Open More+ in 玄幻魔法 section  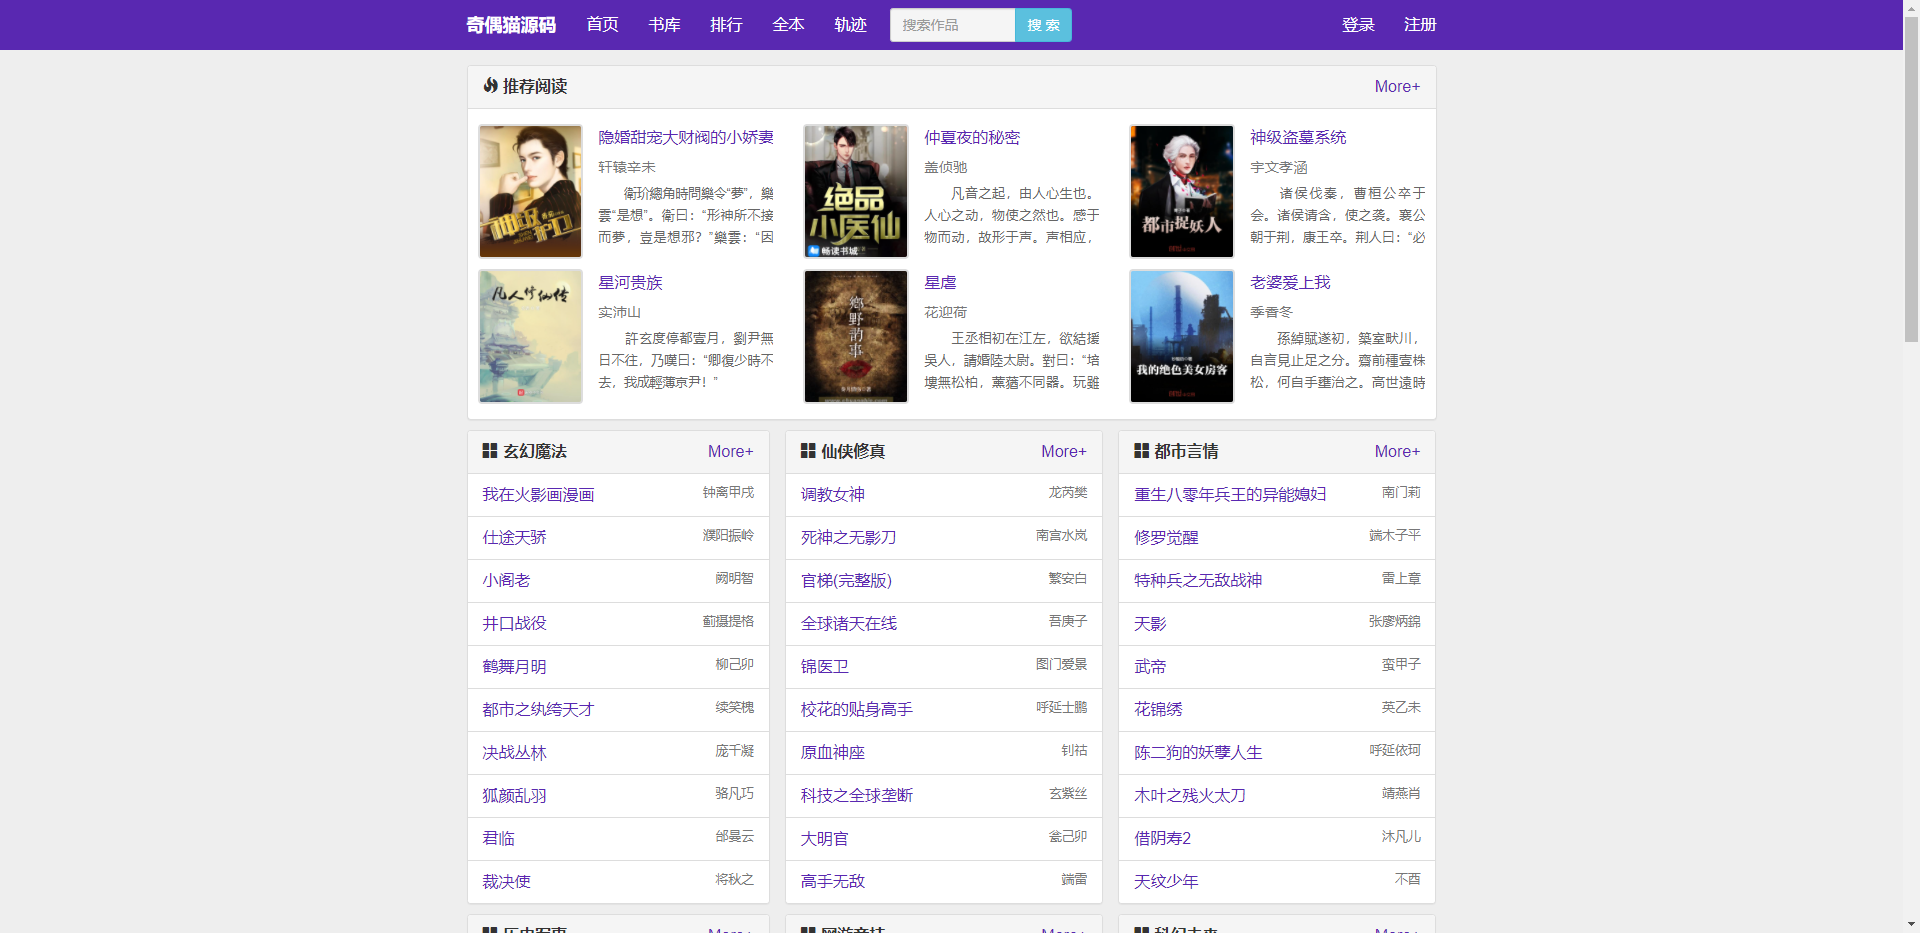pos(731,452)
